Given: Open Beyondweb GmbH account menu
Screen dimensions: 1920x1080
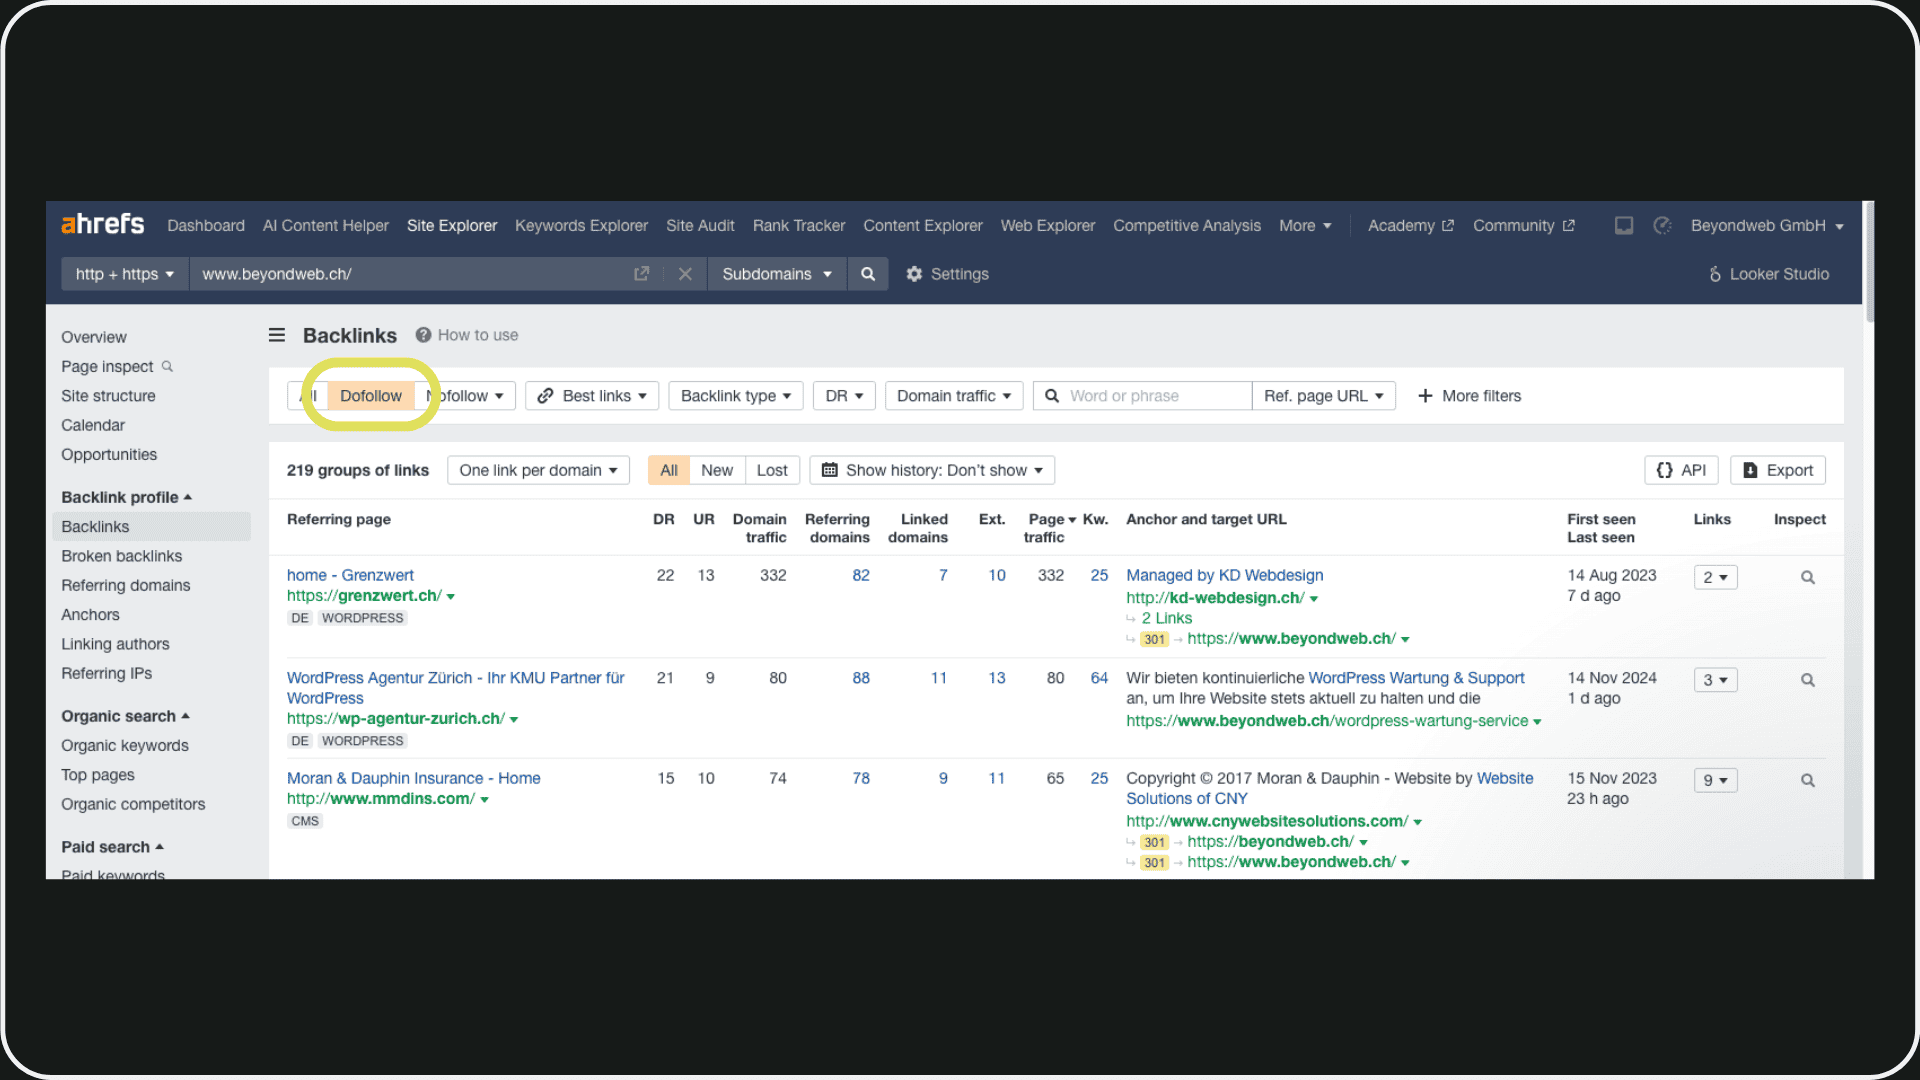Looking at the screenshot, I should [1767, 226].
